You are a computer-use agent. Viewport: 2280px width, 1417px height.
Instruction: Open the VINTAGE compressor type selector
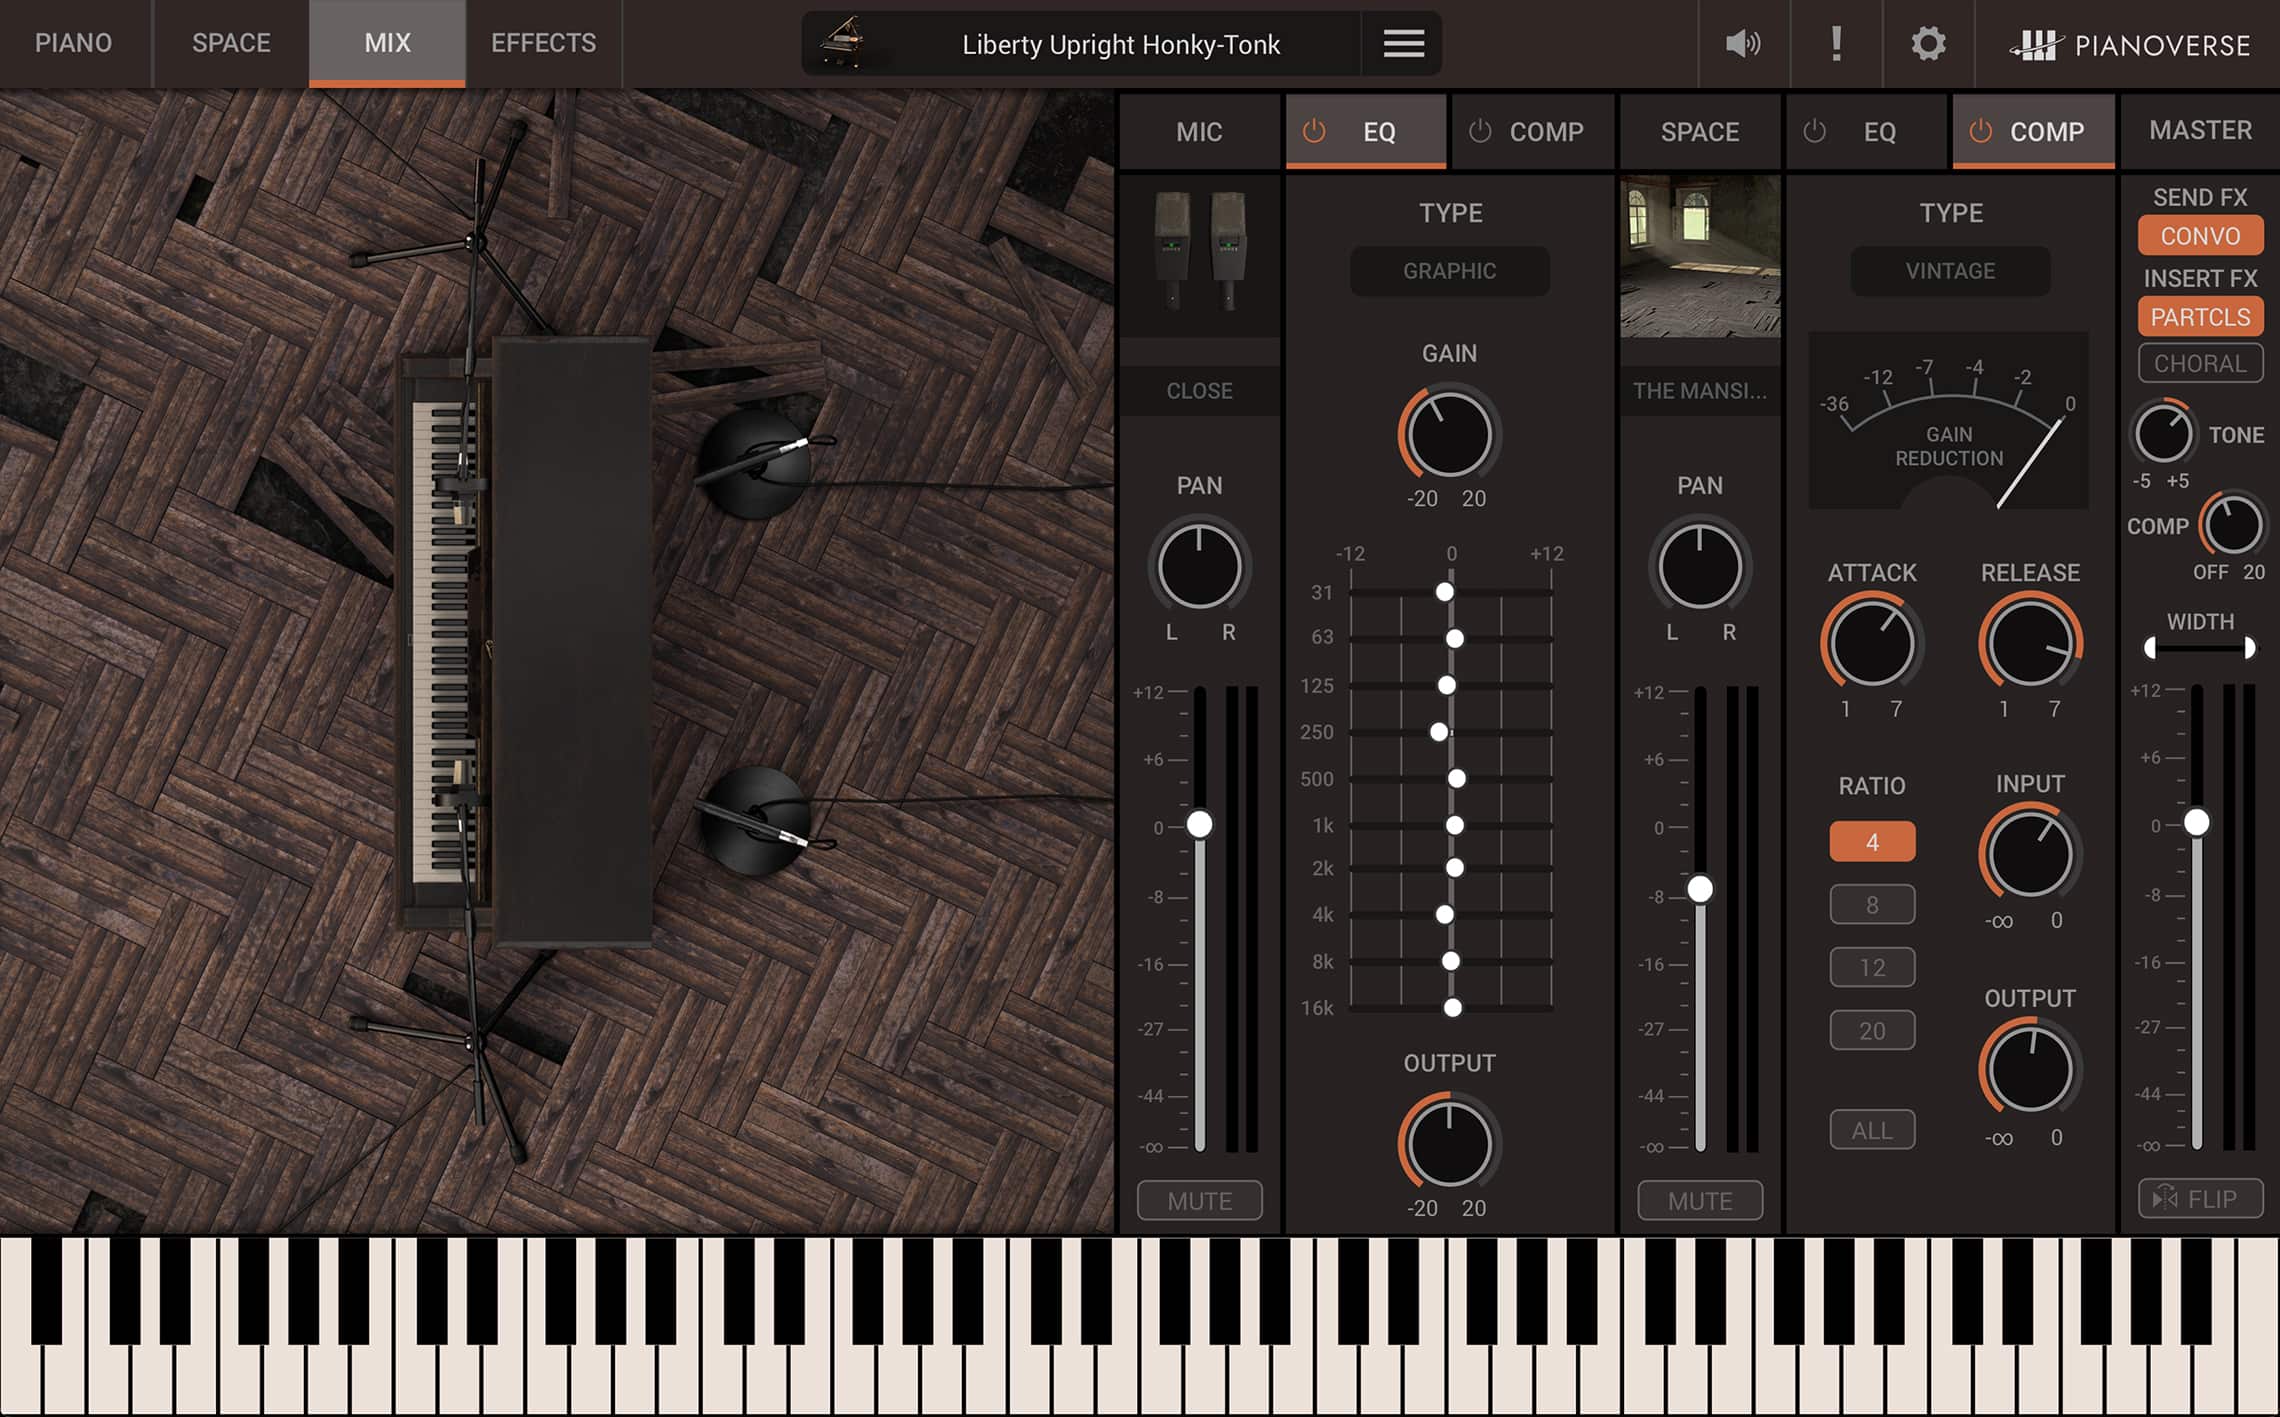[1949, 271]
